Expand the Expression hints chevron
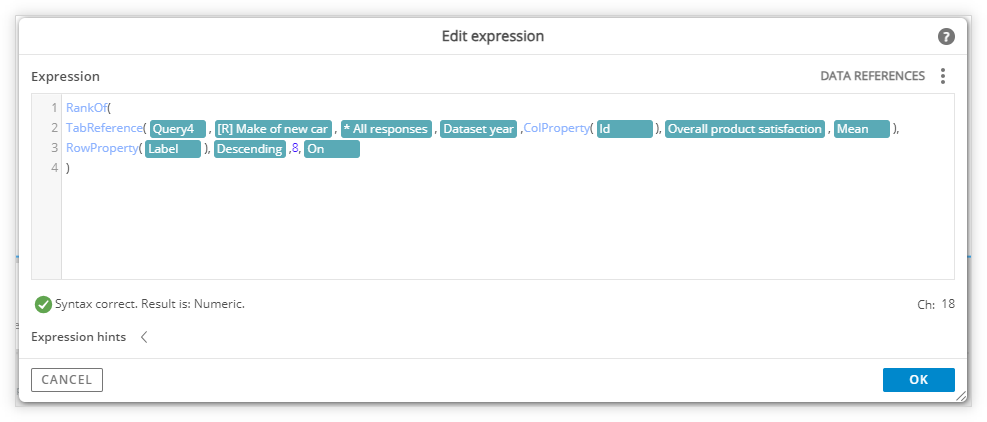 pyautogui.click(x=144, y=337)
